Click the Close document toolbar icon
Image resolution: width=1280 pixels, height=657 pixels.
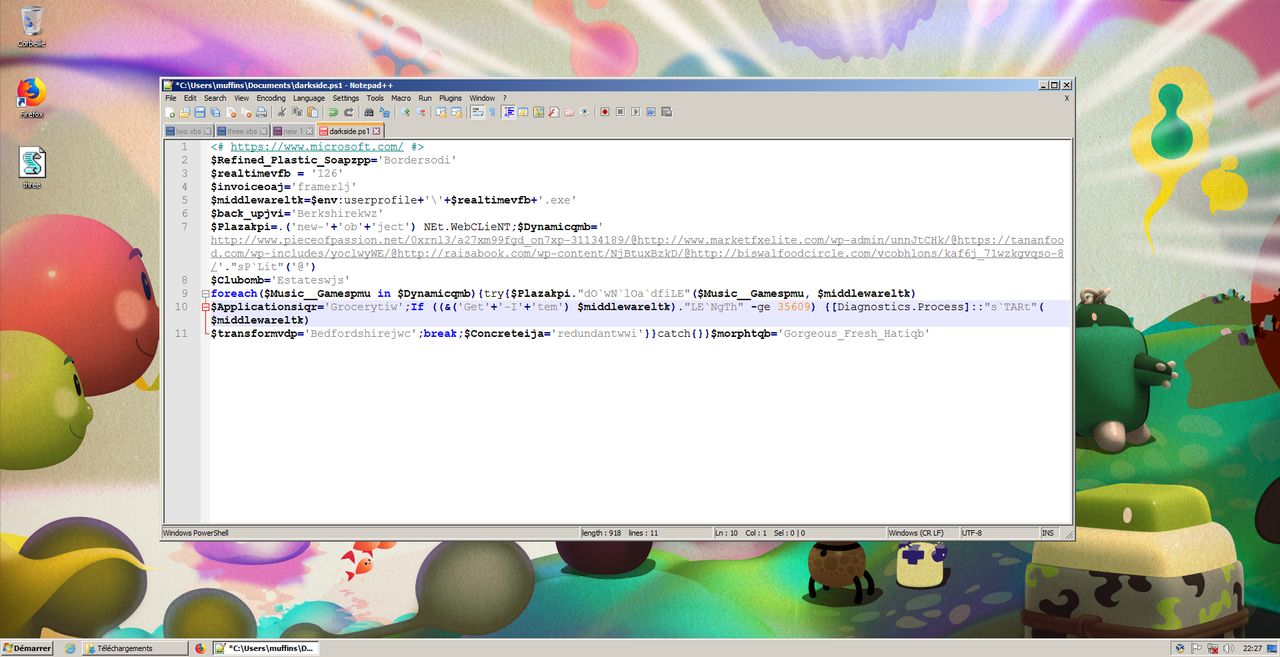click(231, 112)
